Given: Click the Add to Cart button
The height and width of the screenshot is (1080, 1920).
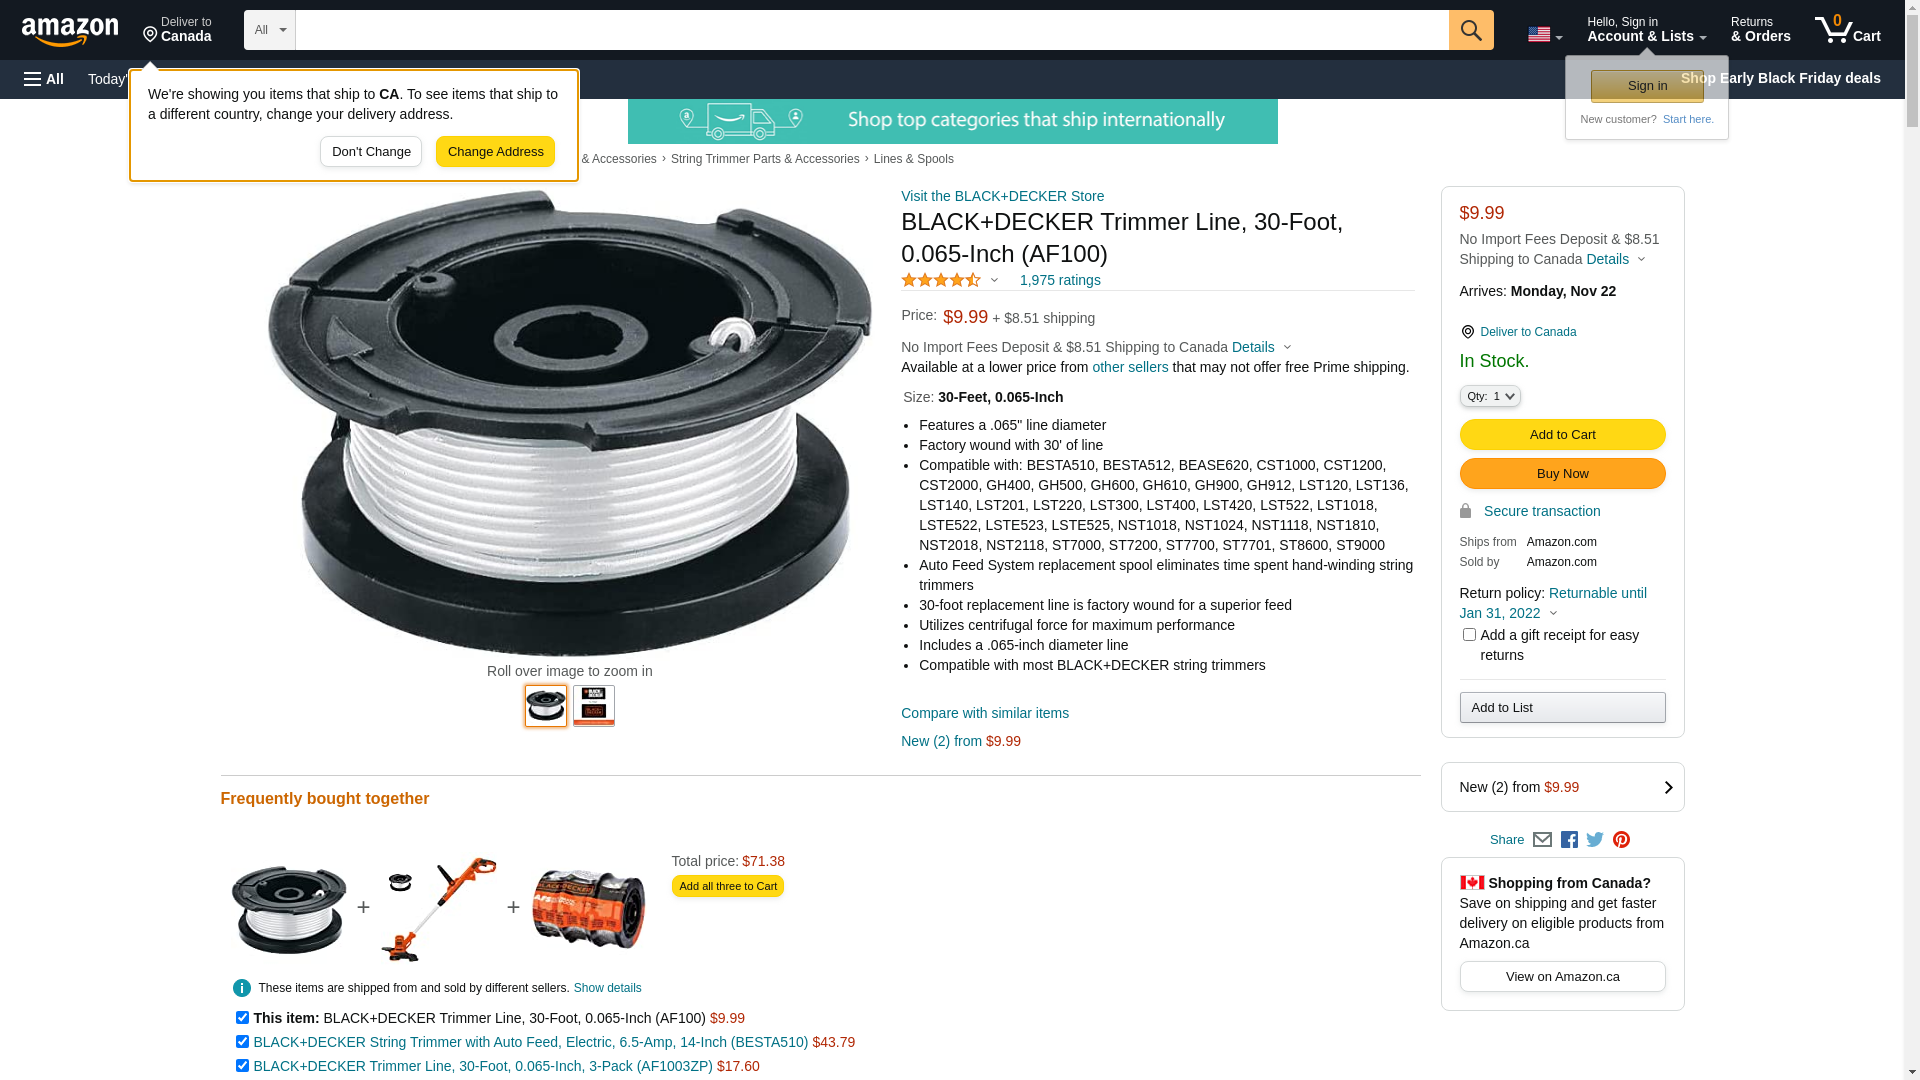Looking at the screenshot, I should (x=1562, y=435).
